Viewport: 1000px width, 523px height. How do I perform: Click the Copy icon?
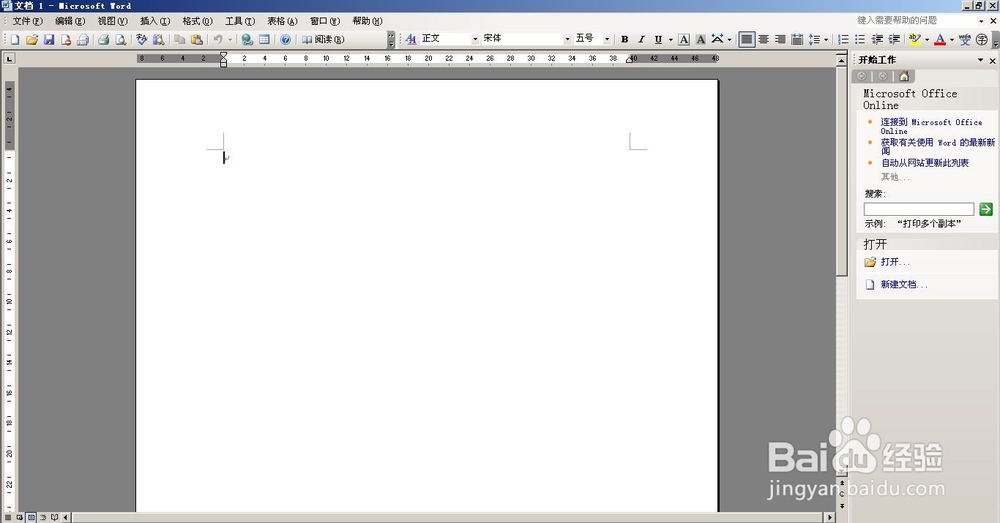coord(180,40)
